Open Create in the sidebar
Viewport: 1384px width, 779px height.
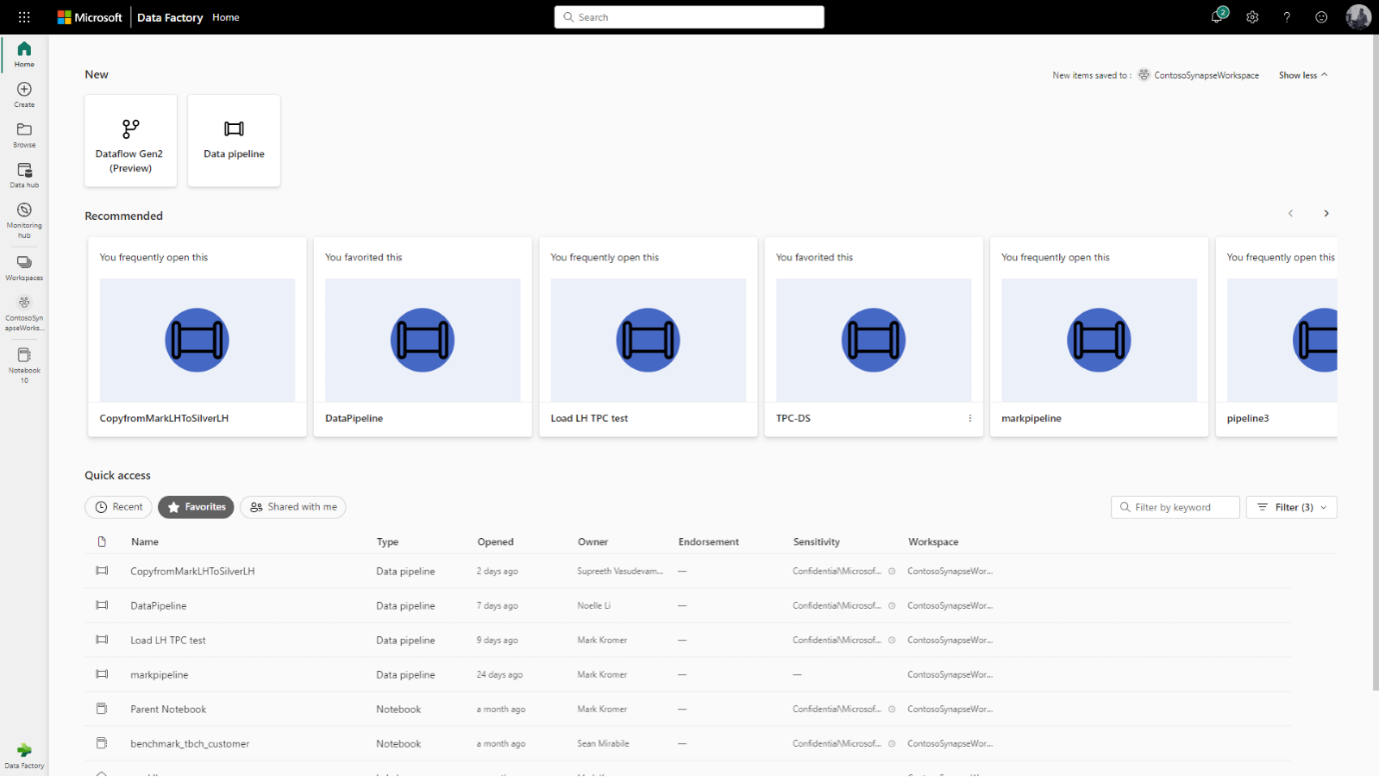coord(24,95)
